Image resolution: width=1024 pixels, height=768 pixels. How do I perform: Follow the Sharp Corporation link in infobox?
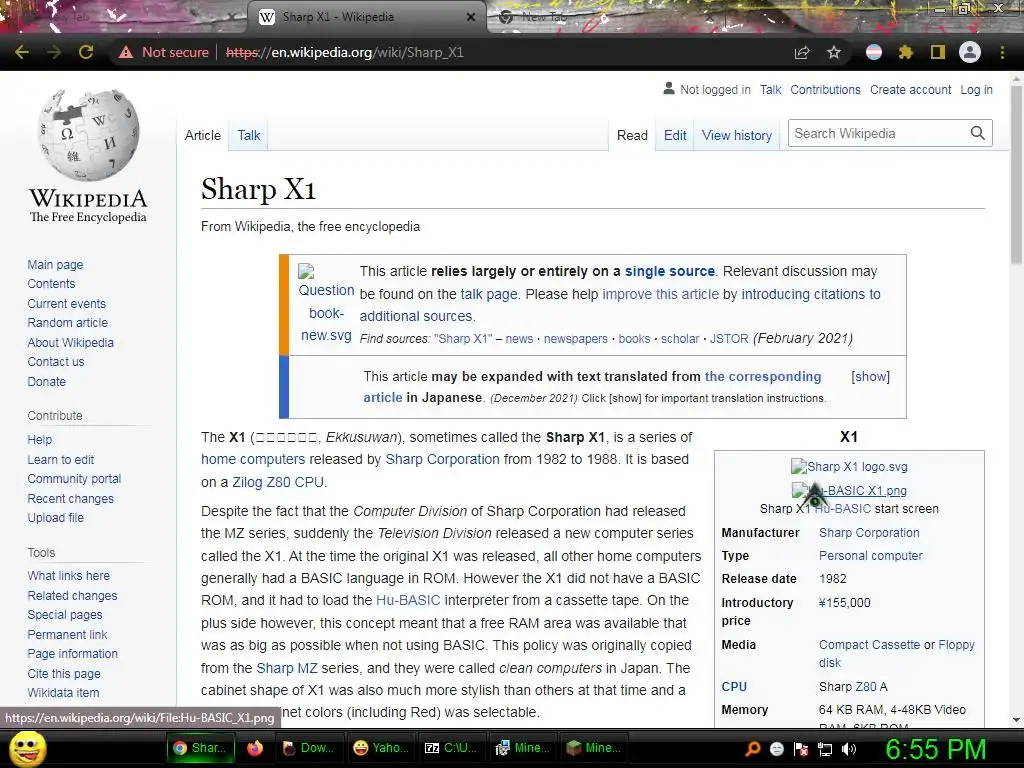click(869, 532)
